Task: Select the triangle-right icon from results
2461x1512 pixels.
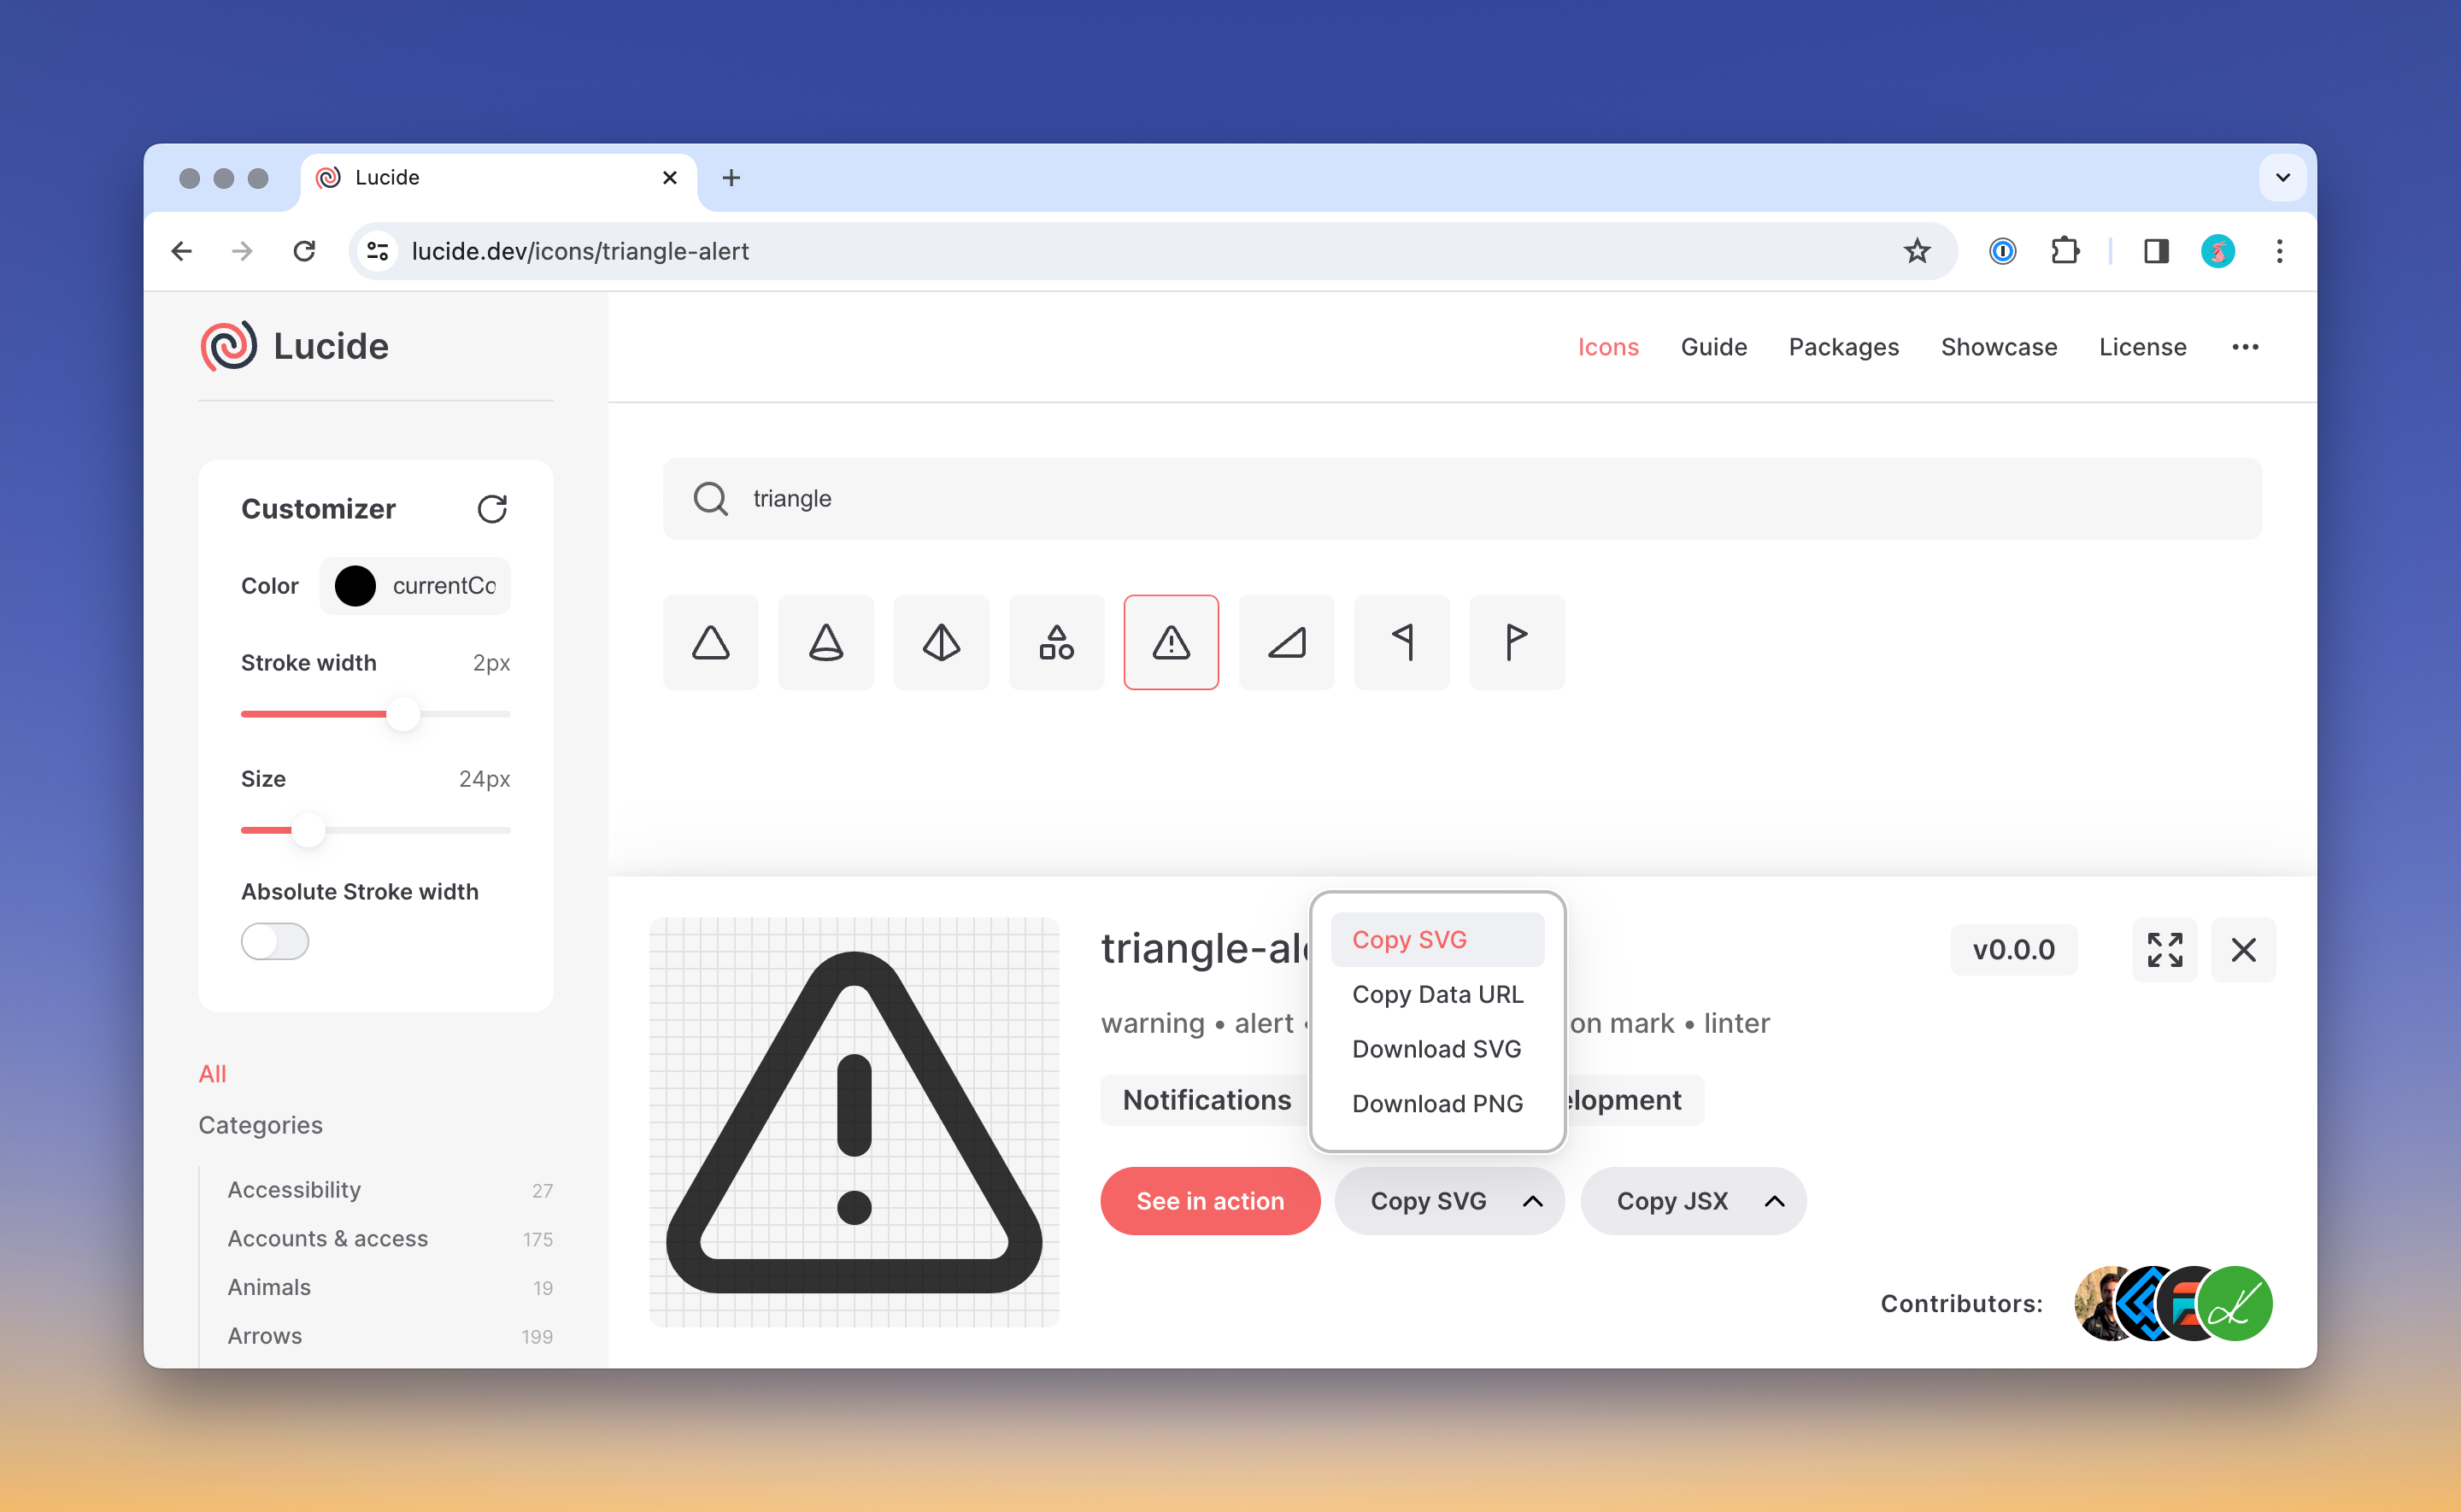Action: point(1286,642)
